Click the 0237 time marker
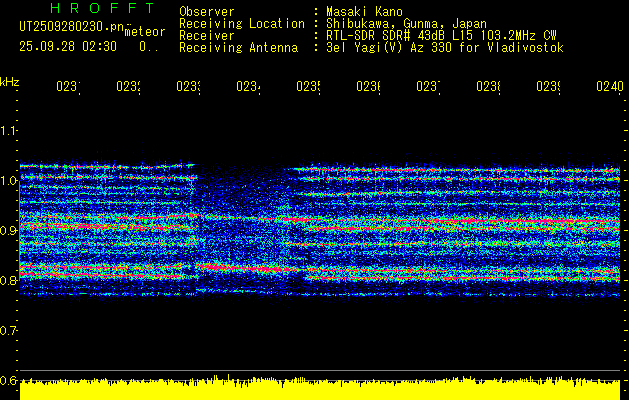Viewport: 629px width, 400px height. 428,87
